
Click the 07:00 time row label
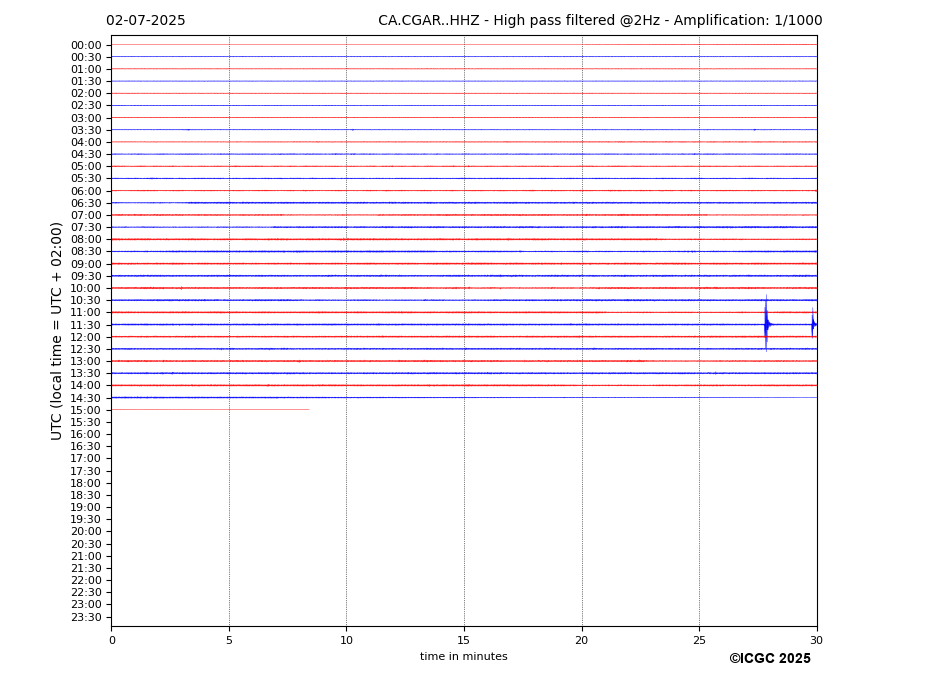tap(86, 215)
